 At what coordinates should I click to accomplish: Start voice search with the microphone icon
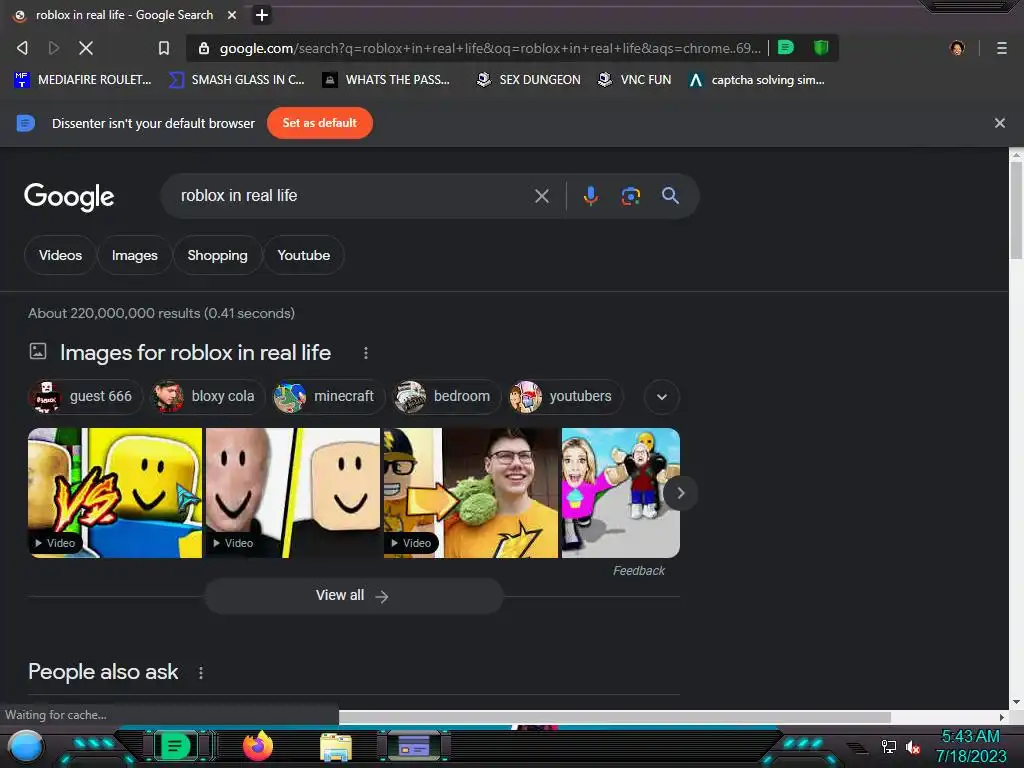[x=590, y=196]
